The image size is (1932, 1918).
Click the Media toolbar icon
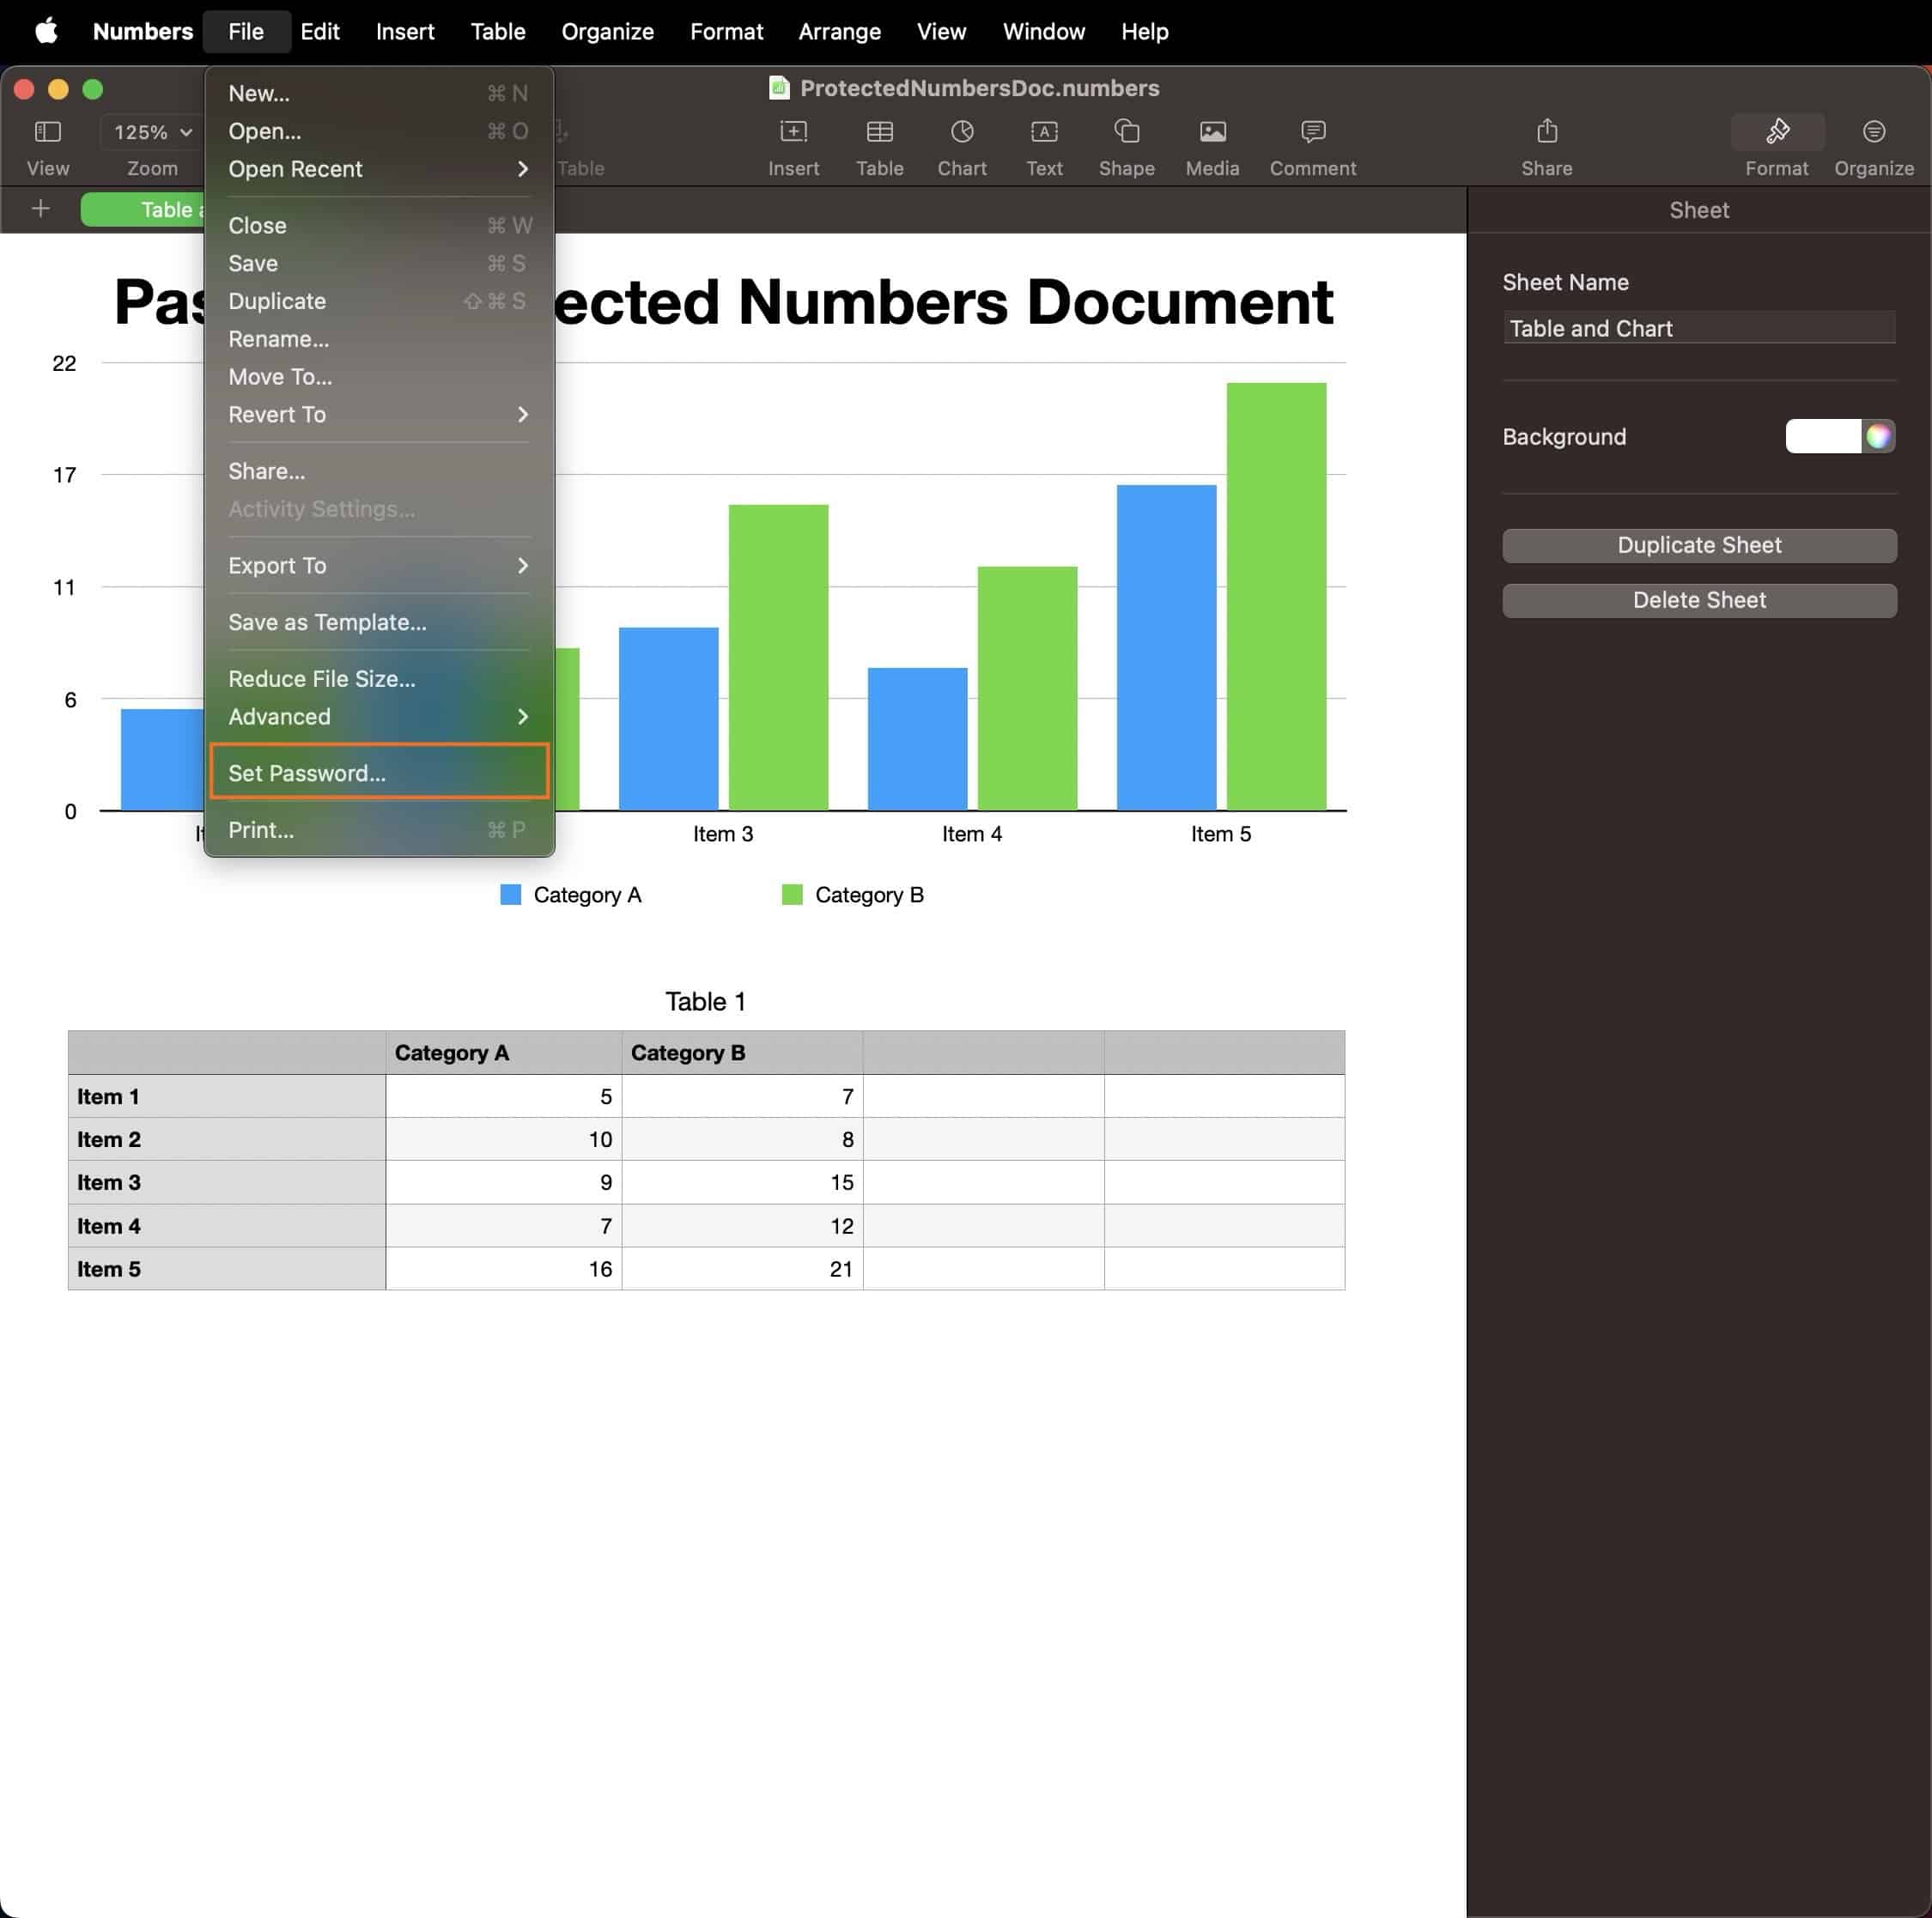[x=1212, y=131]
